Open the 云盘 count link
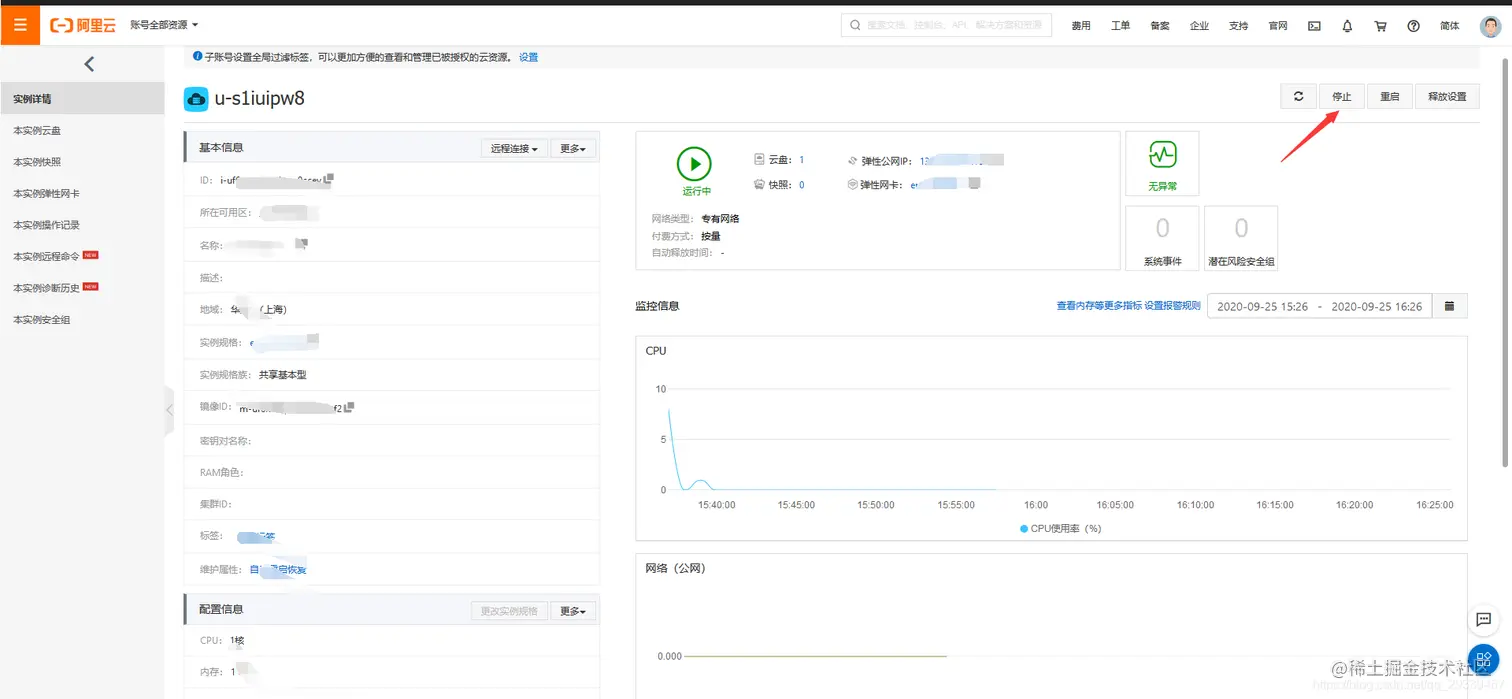The width and height of the screenshot is (1512, 699). pyautogui.click(x=801, y=160)
